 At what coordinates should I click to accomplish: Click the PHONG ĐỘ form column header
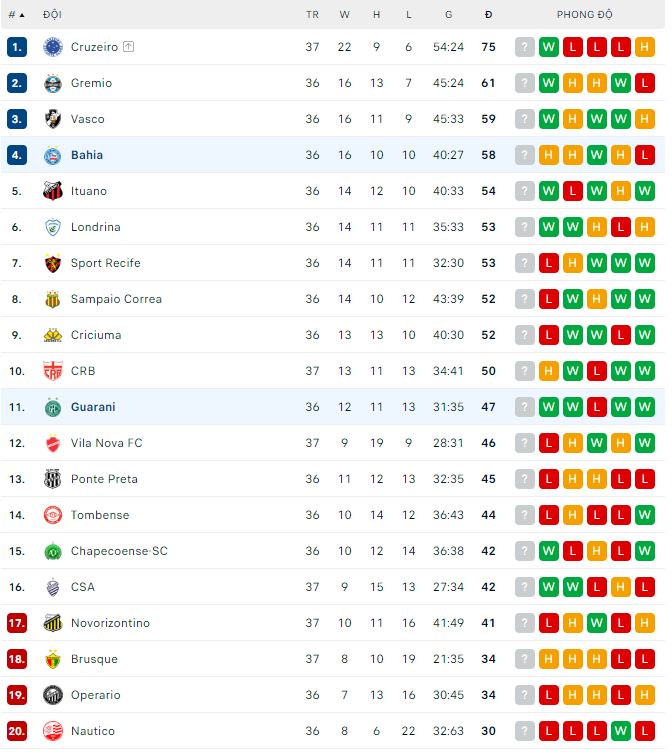[x=585, y=15]
